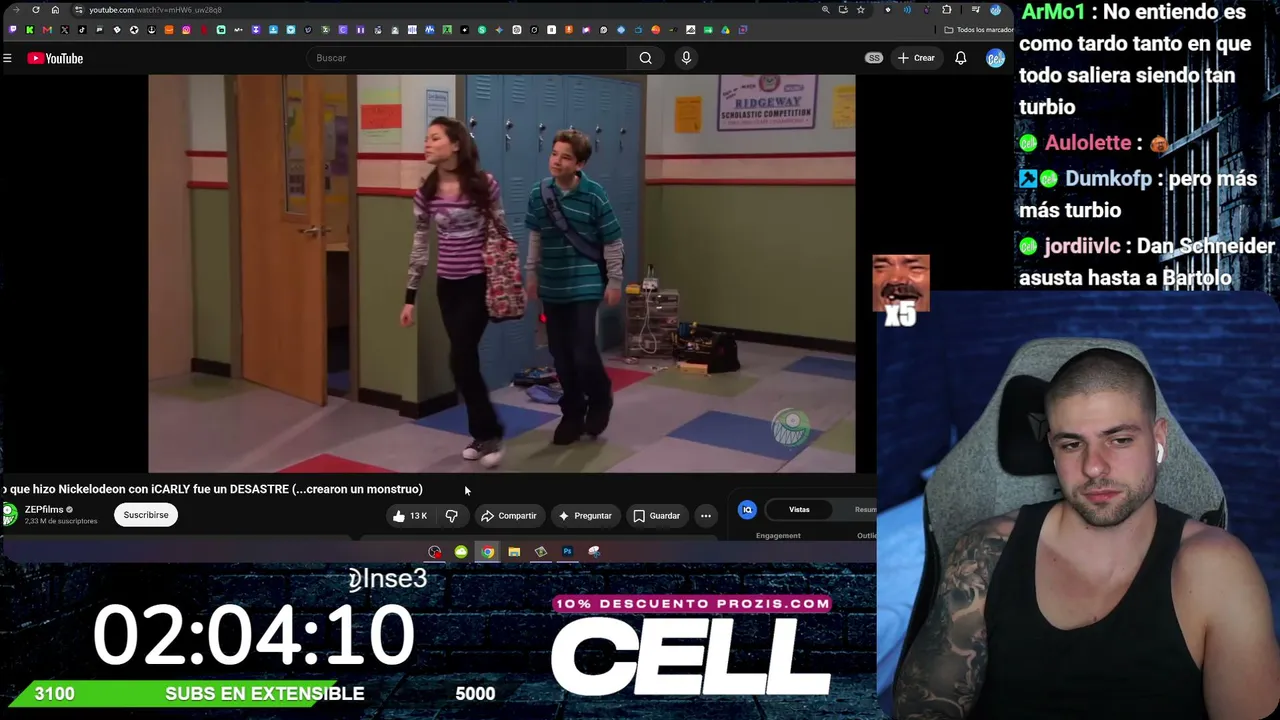Save the video with Guardar
Image resolution: width=1280 pixels, height=720 pixels.
657,516
